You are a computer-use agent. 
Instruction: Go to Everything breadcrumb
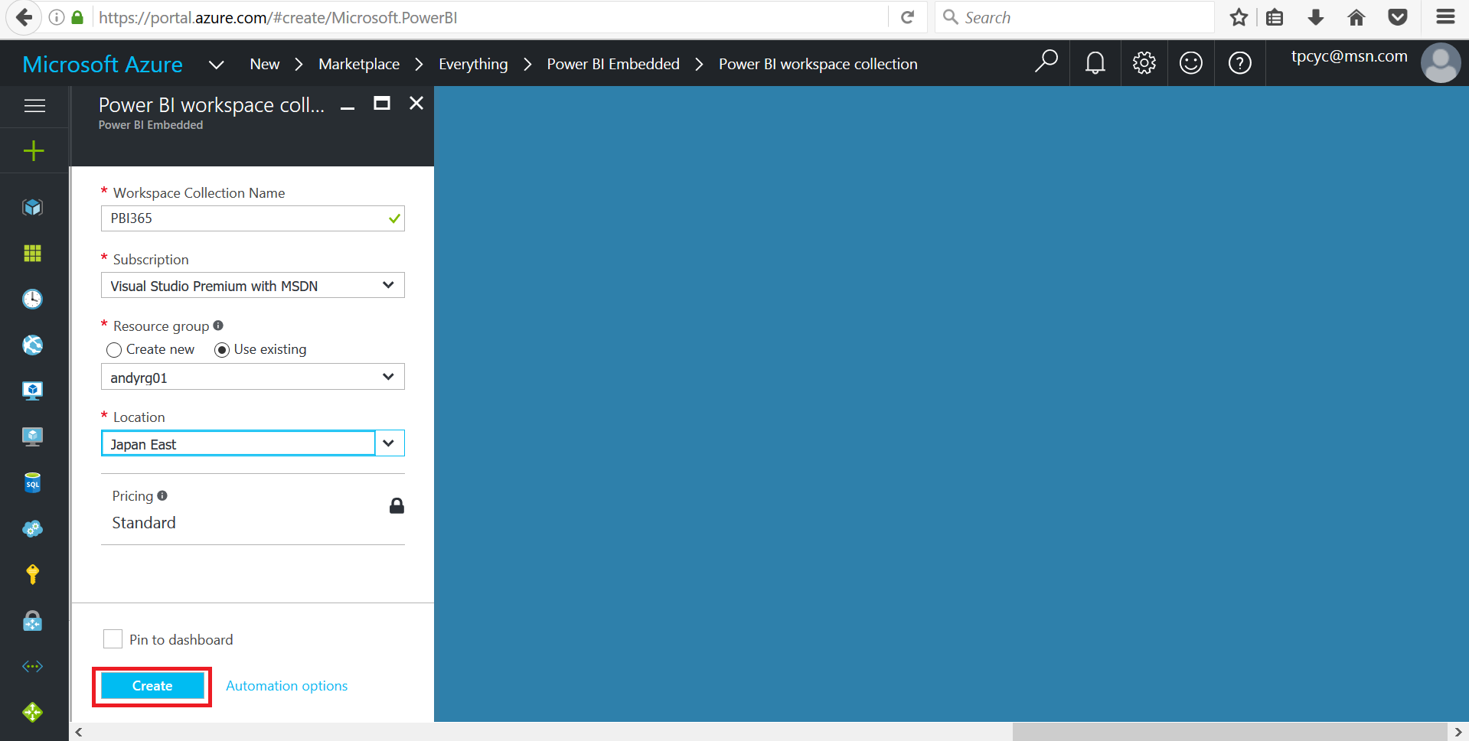pyautogui.click(x=473, y=64)
